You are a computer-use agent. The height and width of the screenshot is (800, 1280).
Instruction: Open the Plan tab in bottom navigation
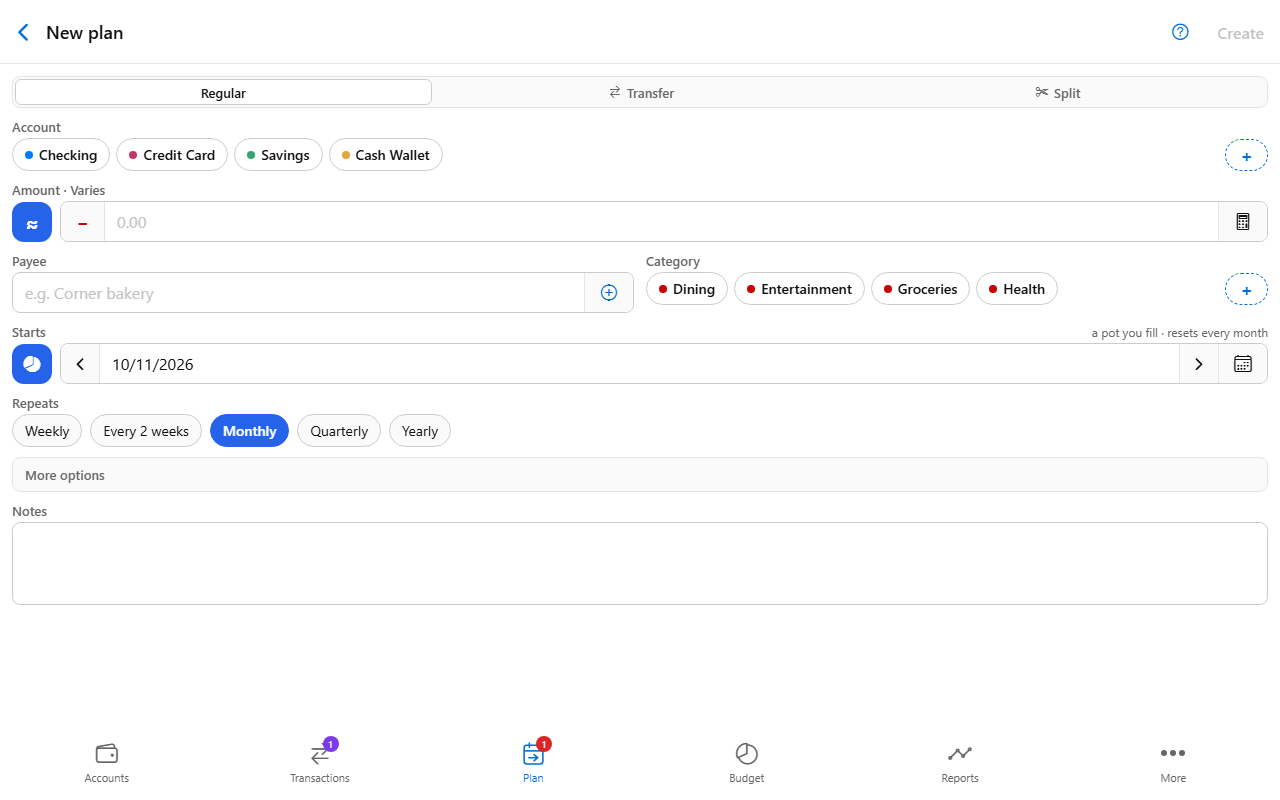click(533, 763)
